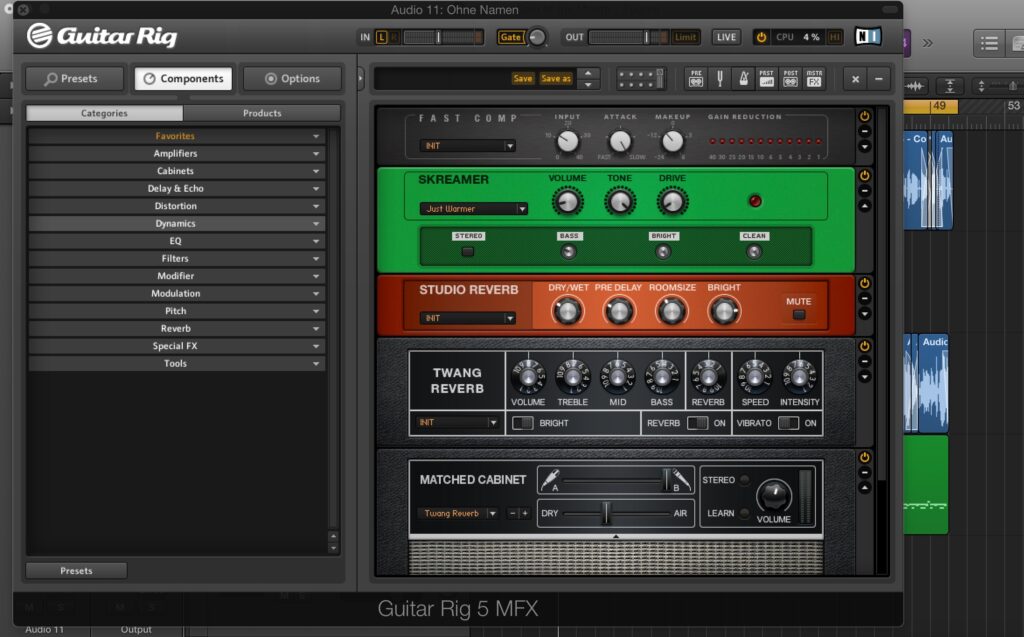The image size is (1024, 637).
Task: Enable LIVE view mode
Action: pyautogui.click(x=726, y=37)
